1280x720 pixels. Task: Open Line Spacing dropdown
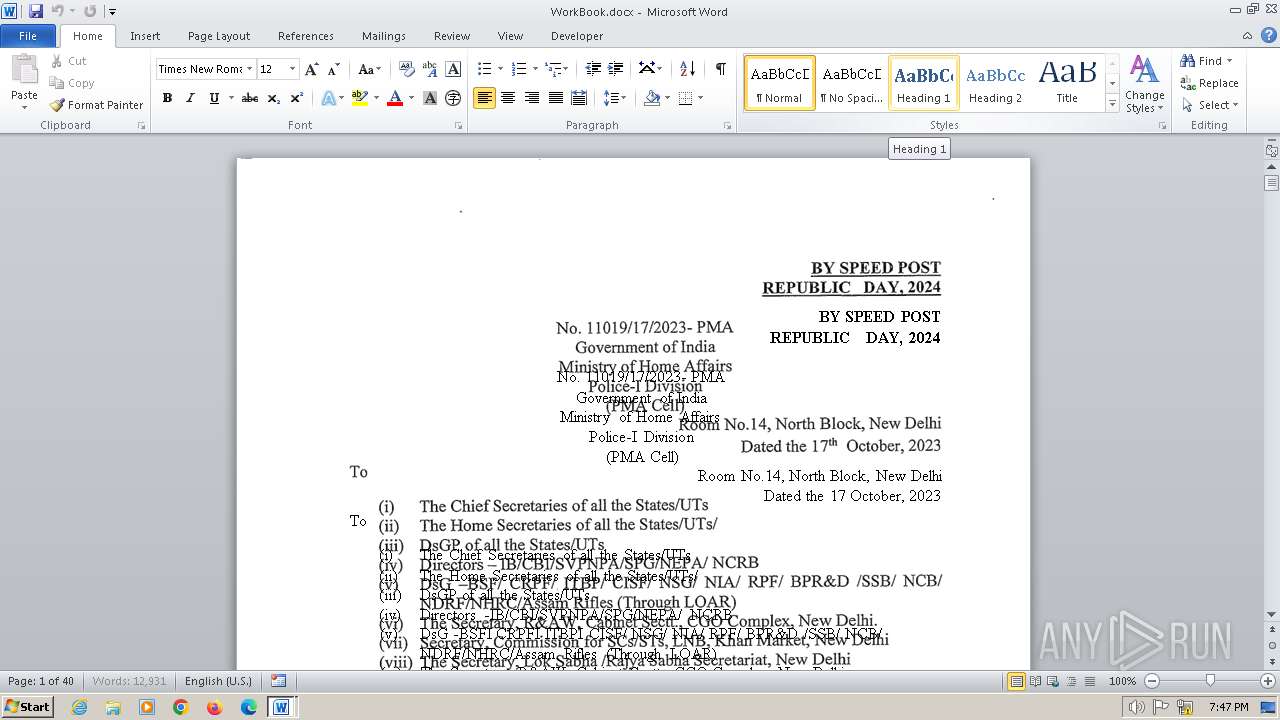(615, 98)
